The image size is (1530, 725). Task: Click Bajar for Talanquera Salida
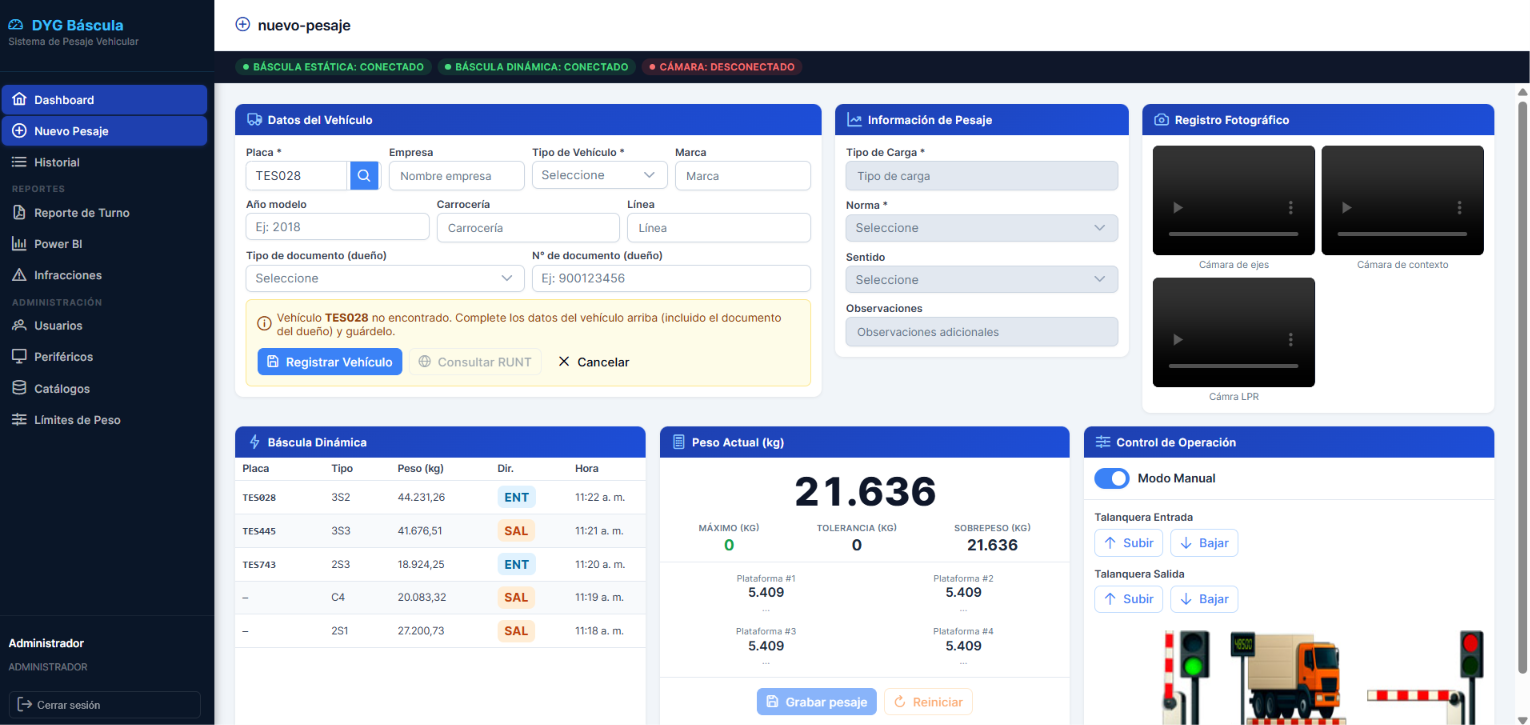click(x=1204, y=599)
